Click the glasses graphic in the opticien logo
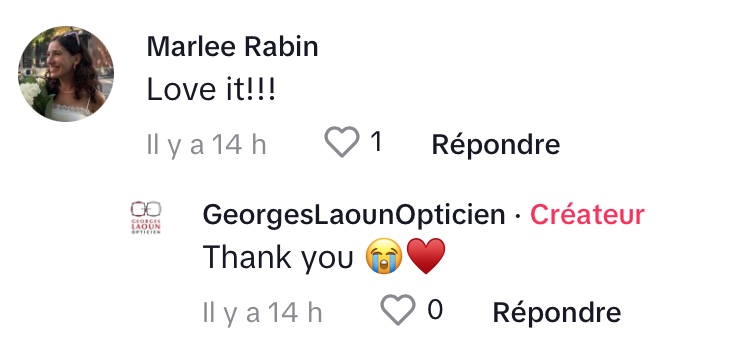 [146, 209]
